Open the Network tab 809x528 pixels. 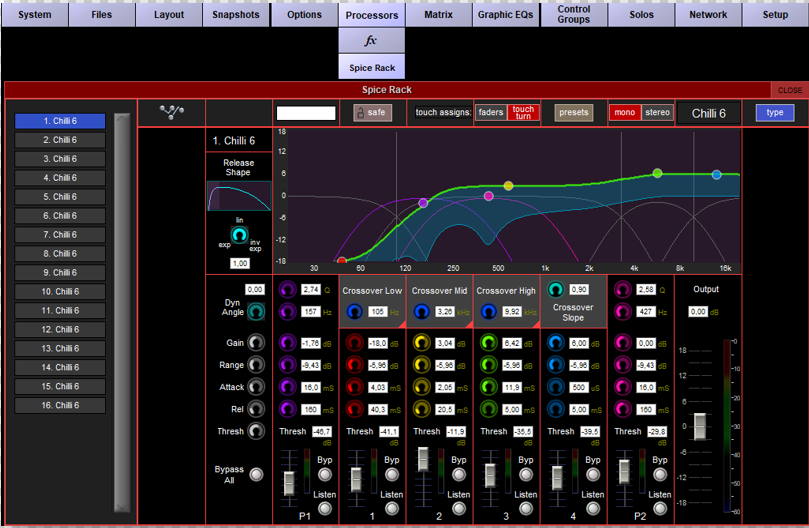pos(708,14)
